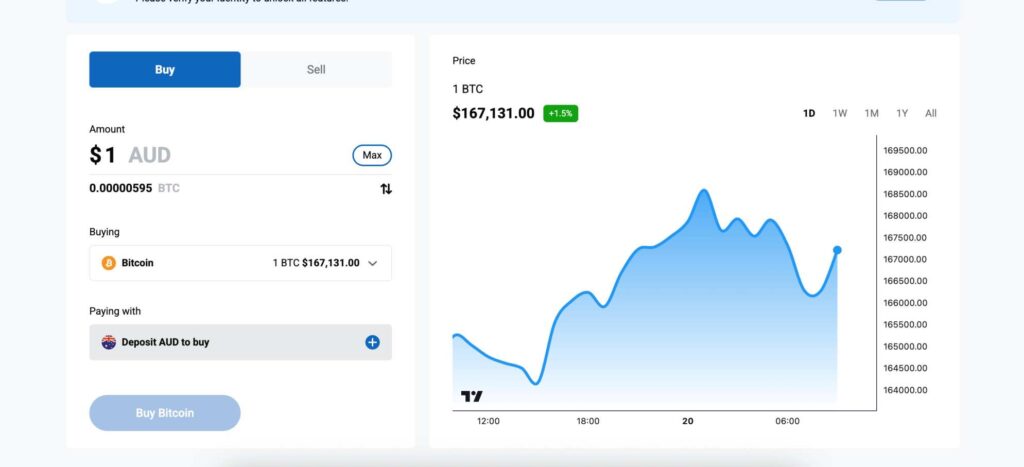1024x467 pixels.
Task: Click the 18:00 time axis label
Action: [588, 421]
